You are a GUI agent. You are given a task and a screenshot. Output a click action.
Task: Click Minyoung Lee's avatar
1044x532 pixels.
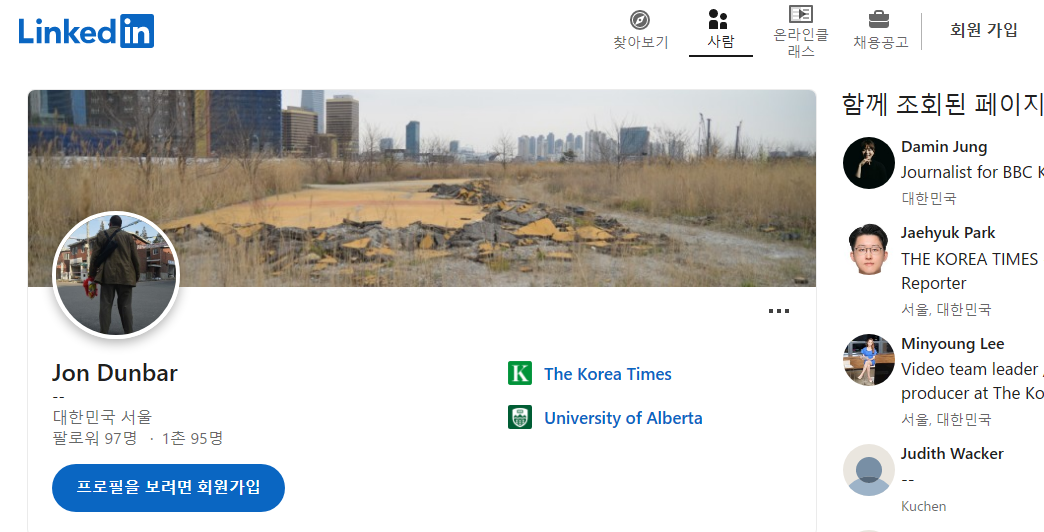point(868,360)
